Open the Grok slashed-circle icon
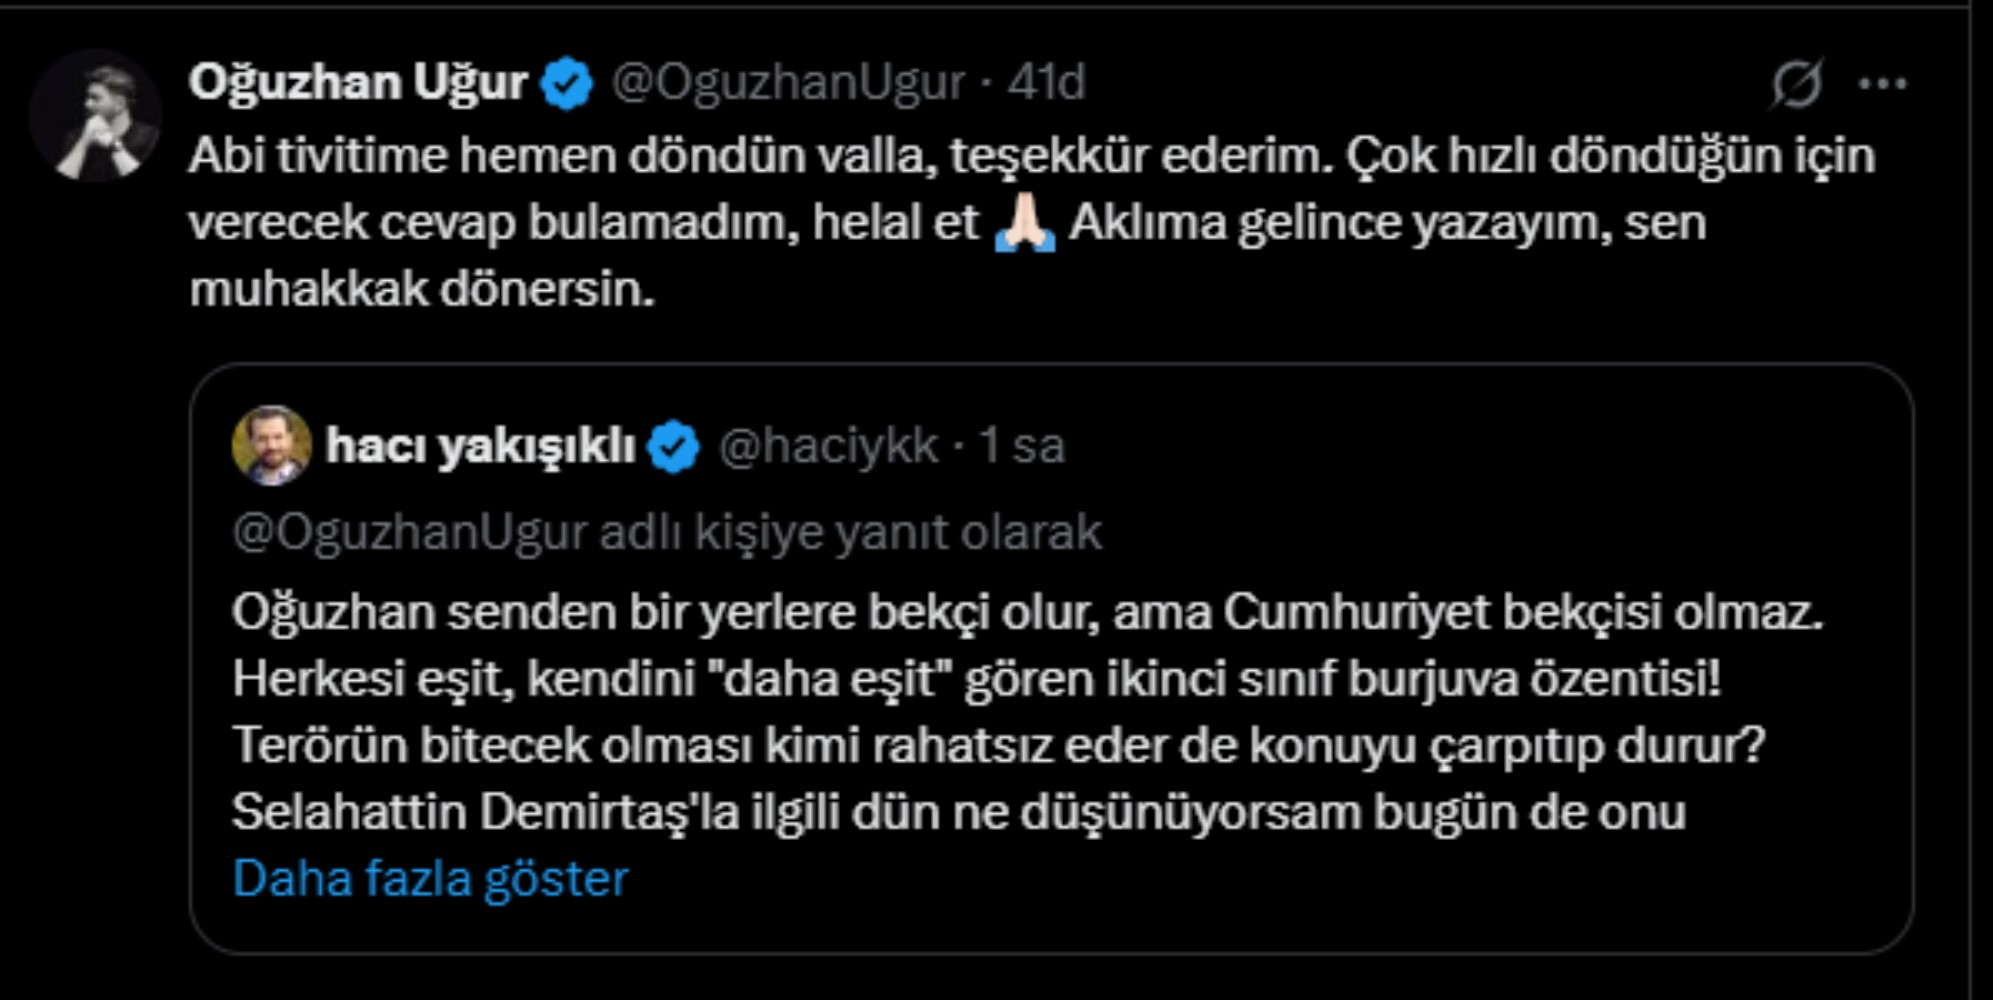Viewport: 1993px width, 1000px height. click(1797, 83)
